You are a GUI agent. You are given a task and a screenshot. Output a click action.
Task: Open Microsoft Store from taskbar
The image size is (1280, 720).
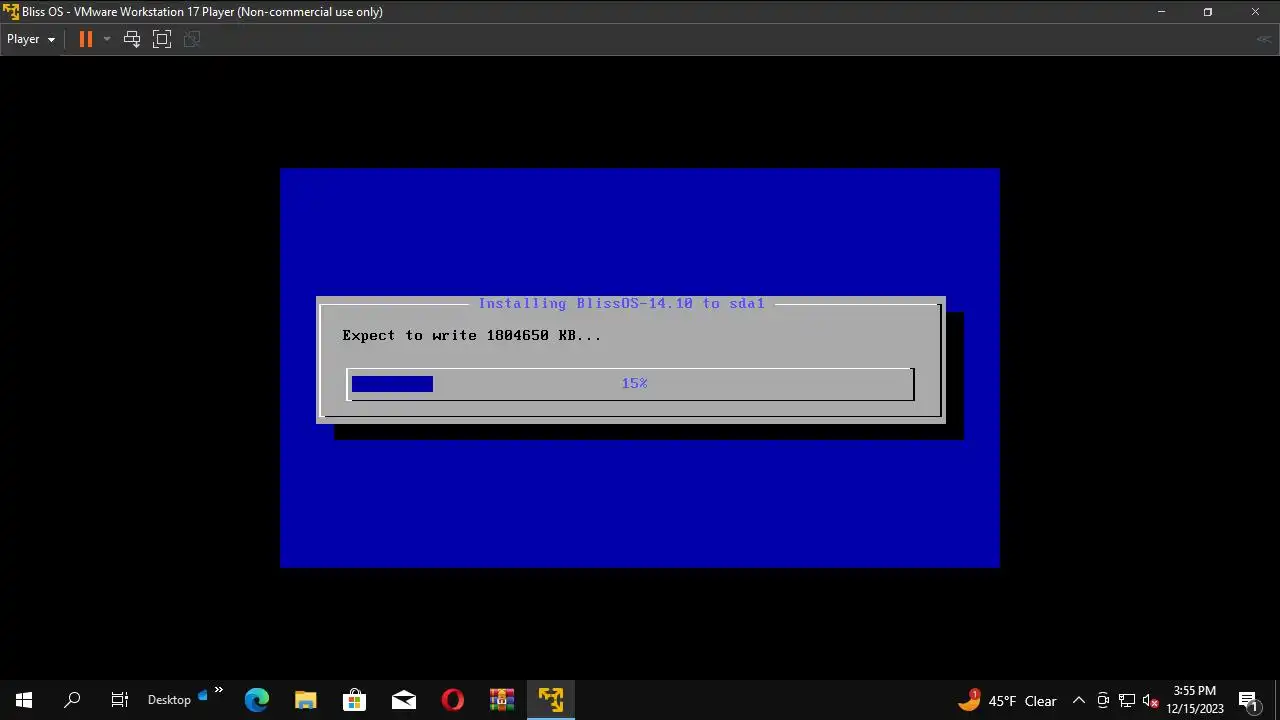pos(355,700)
